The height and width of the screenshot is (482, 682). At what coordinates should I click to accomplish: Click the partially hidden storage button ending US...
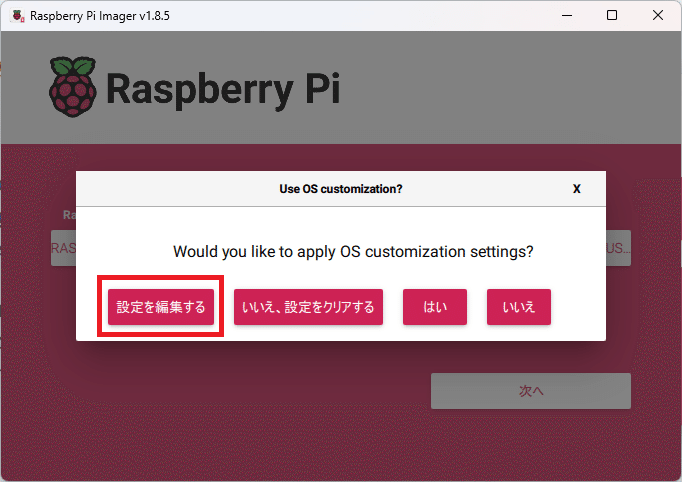(x=618, y=248)
